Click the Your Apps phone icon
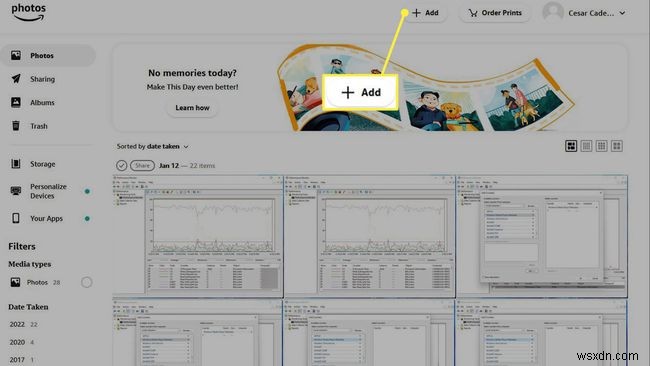This screenshot has height=366, width=650. tap(16, 218)
